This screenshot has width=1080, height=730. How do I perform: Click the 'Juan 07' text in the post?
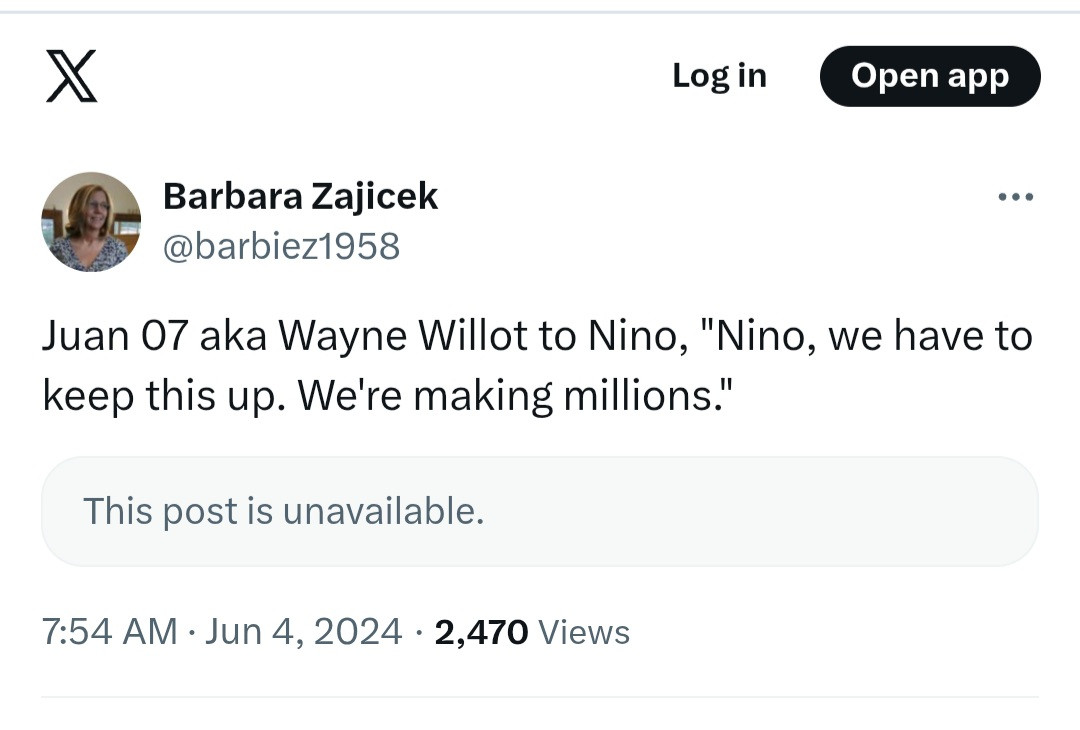coord(115,336)
